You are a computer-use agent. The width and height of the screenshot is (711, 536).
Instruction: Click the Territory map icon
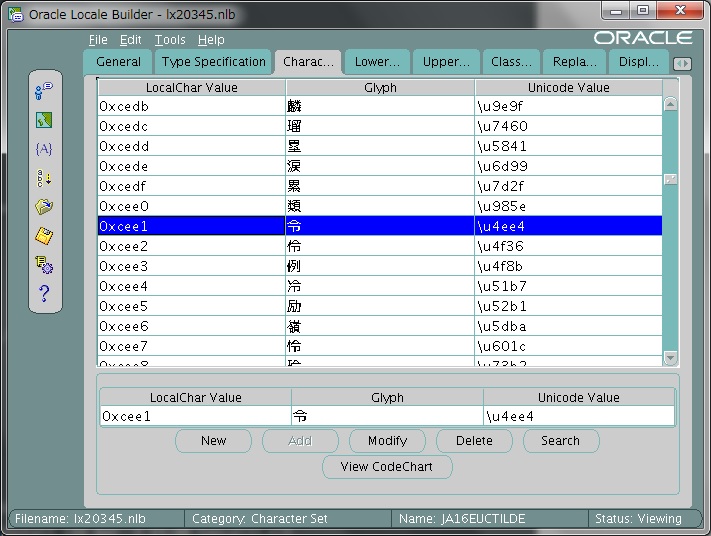click(44, 120)
